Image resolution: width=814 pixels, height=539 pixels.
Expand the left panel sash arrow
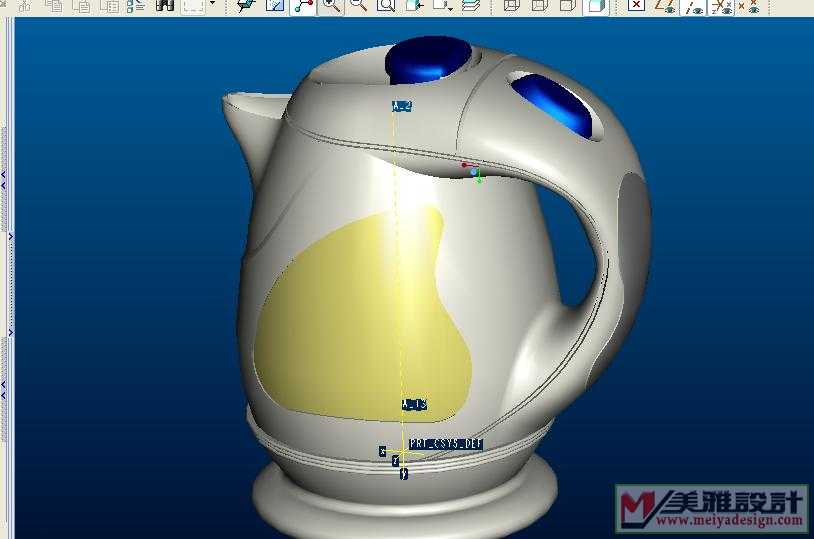[11, 236]
